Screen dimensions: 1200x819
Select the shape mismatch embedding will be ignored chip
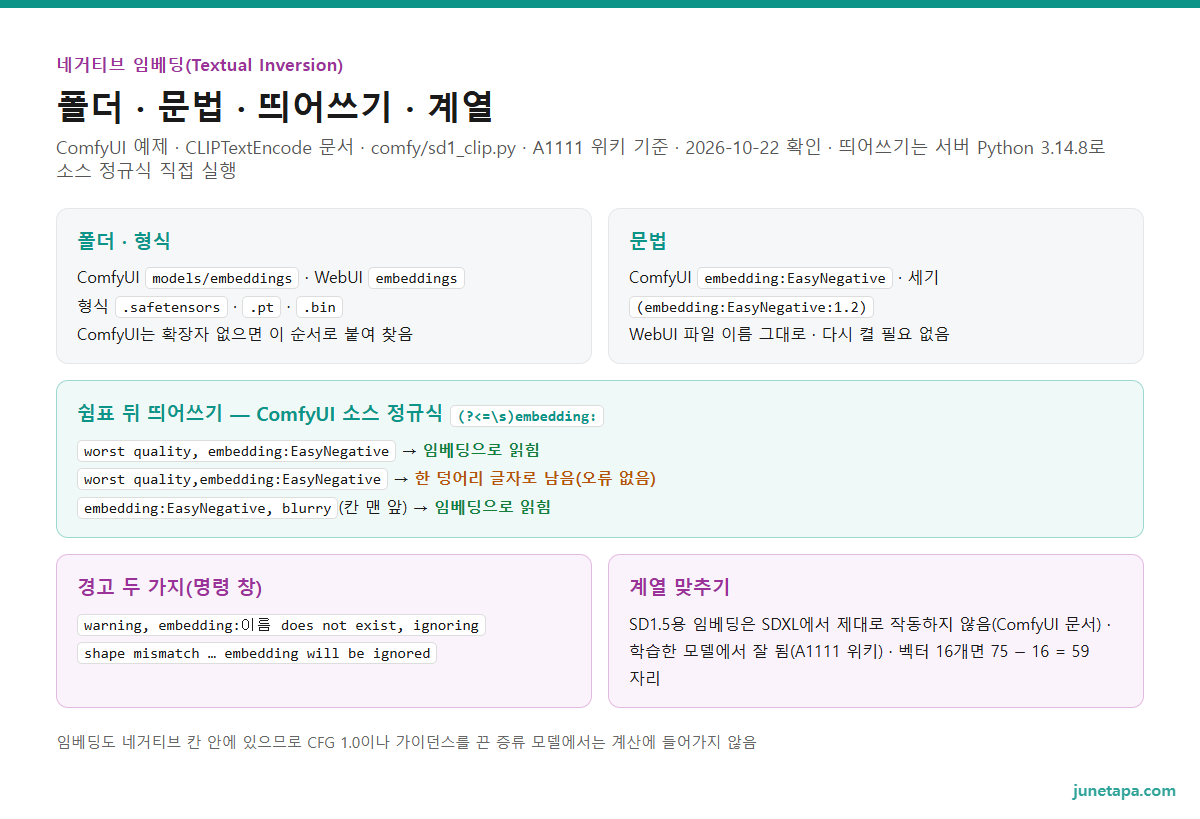(x=257, y=653)
